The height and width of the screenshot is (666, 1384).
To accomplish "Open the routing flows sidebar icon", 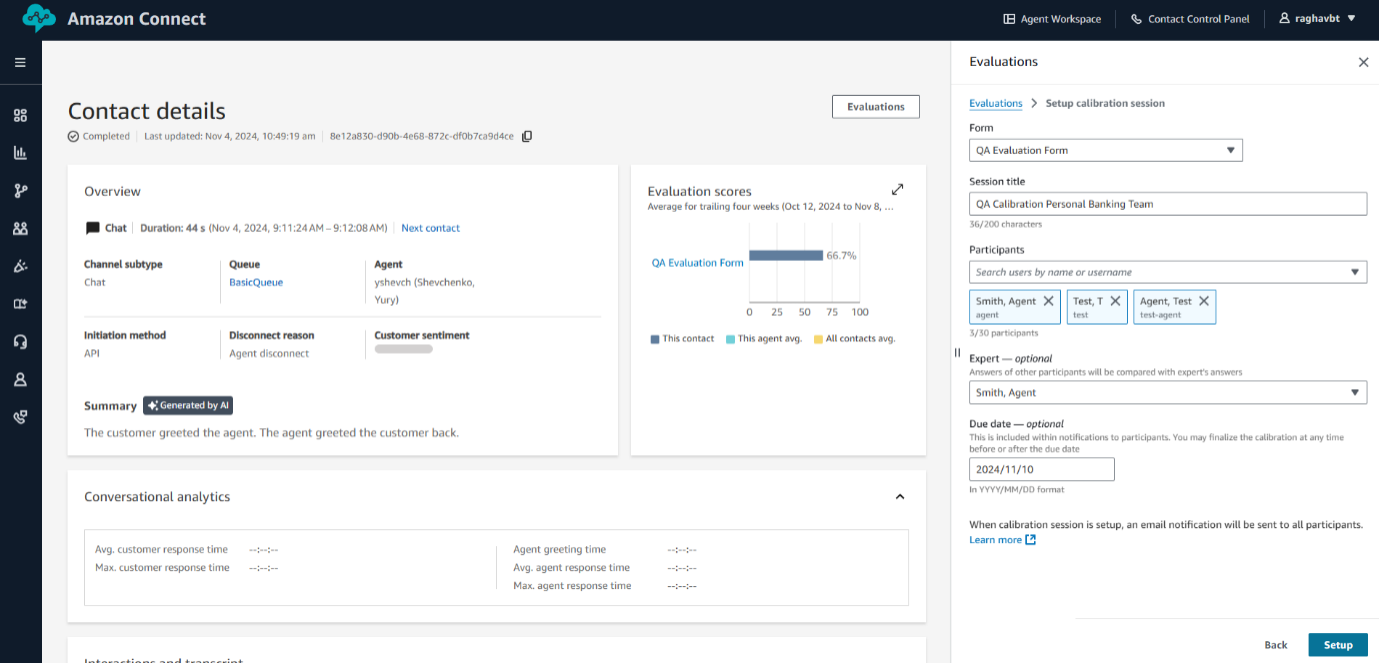I will pyautogui.click(x=20, y=191).
